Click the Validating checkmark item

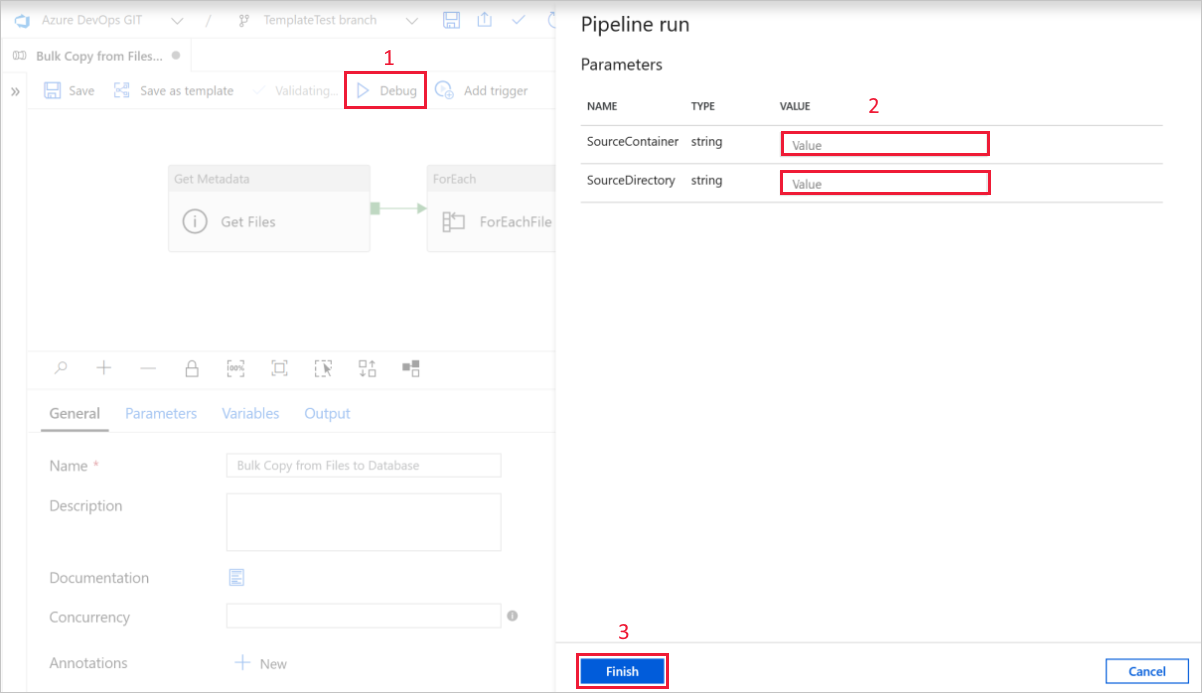point(295,91)
